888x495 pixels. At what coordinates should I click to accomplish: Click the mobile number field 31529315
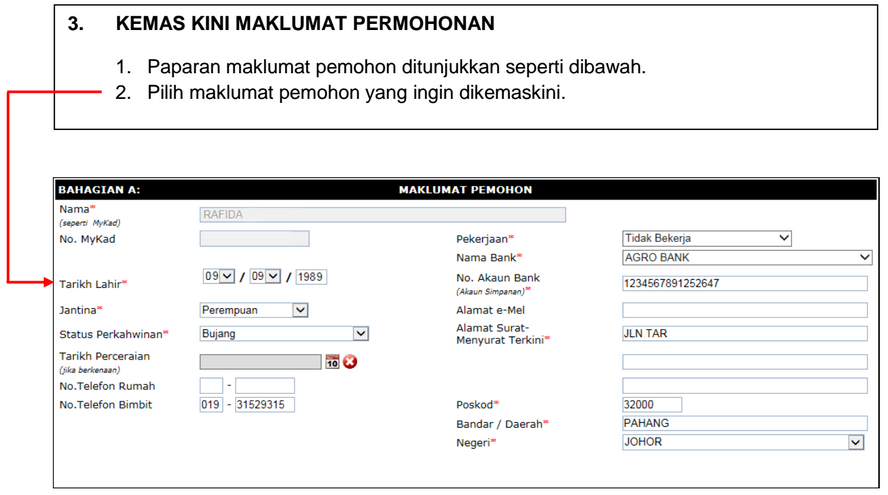pos(265,404)
